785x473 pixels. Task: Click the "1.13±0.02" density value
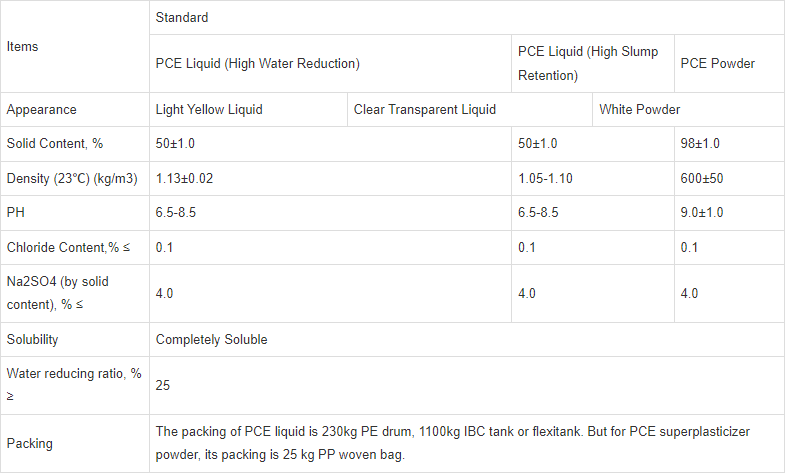(185, 179)
